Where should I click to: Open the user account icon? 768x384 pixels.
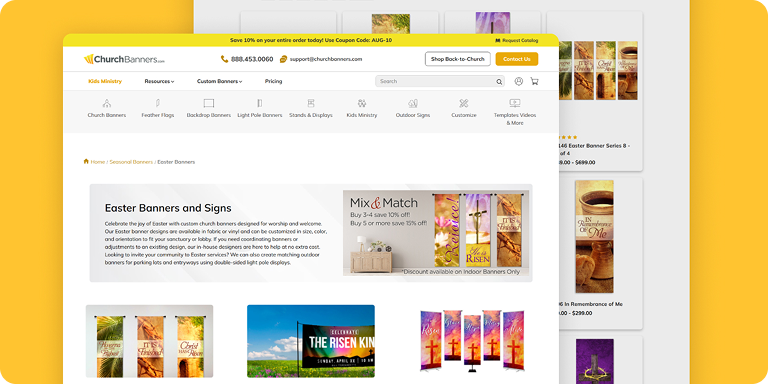coord(519,81)
